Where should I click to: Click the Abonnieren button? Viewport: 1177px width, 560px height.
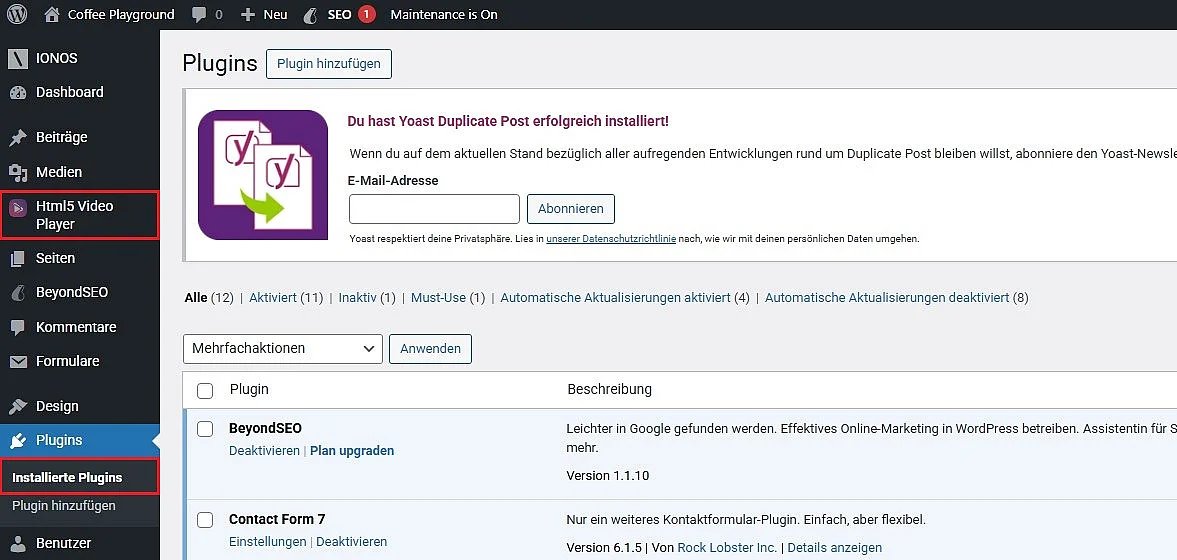pyautogui.click(x=570, y=209)
